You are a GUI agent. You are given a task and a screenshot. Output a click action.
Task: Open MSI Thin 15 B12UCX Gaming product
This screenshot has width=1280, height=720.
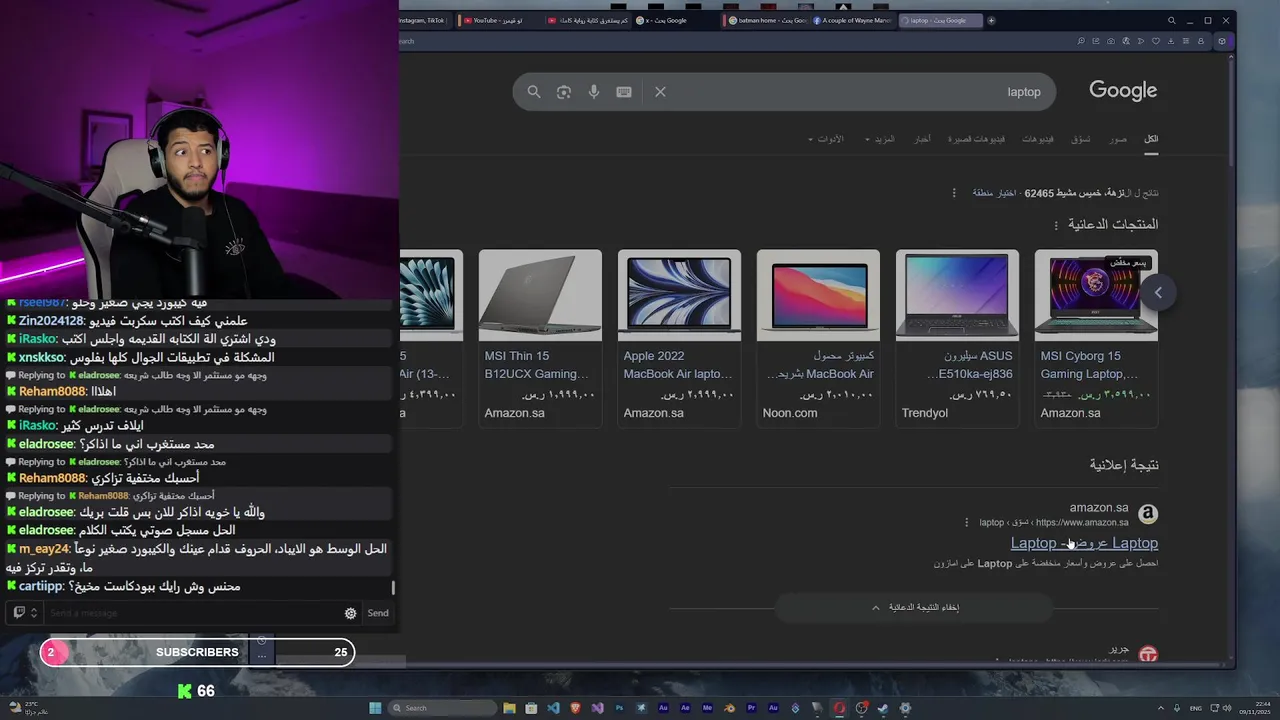pos(540,338)
